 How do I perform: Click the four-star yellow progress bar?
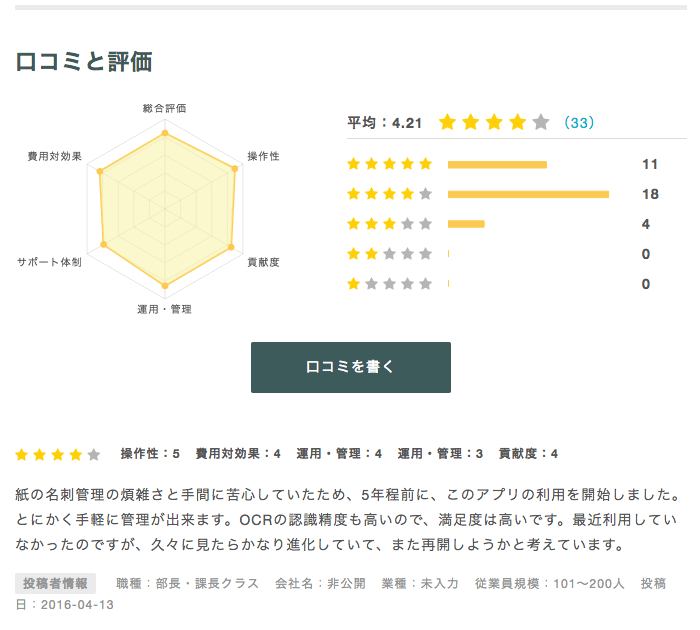(x=528, y=194)
